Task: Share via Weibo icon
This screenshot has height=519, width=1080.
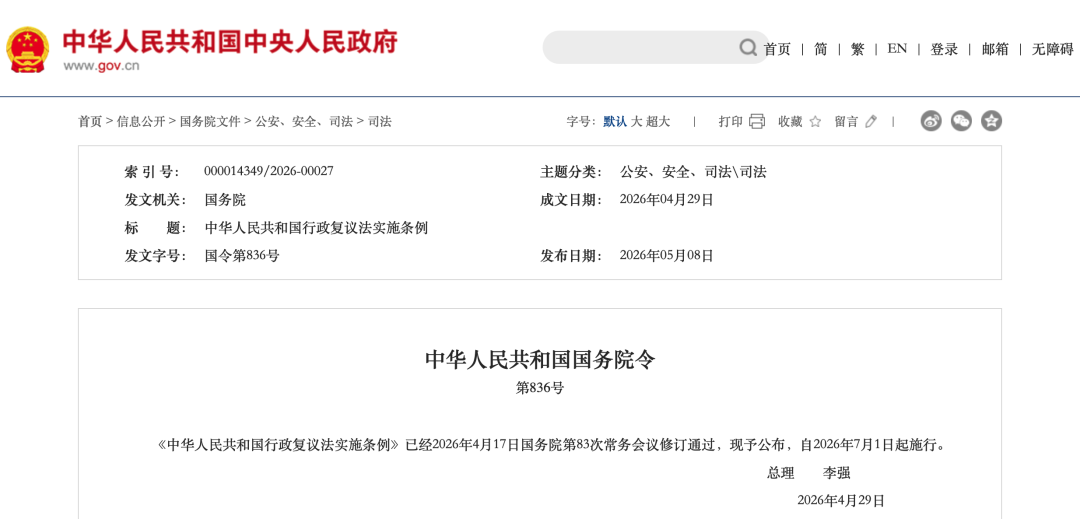Action: click(931, 121)
